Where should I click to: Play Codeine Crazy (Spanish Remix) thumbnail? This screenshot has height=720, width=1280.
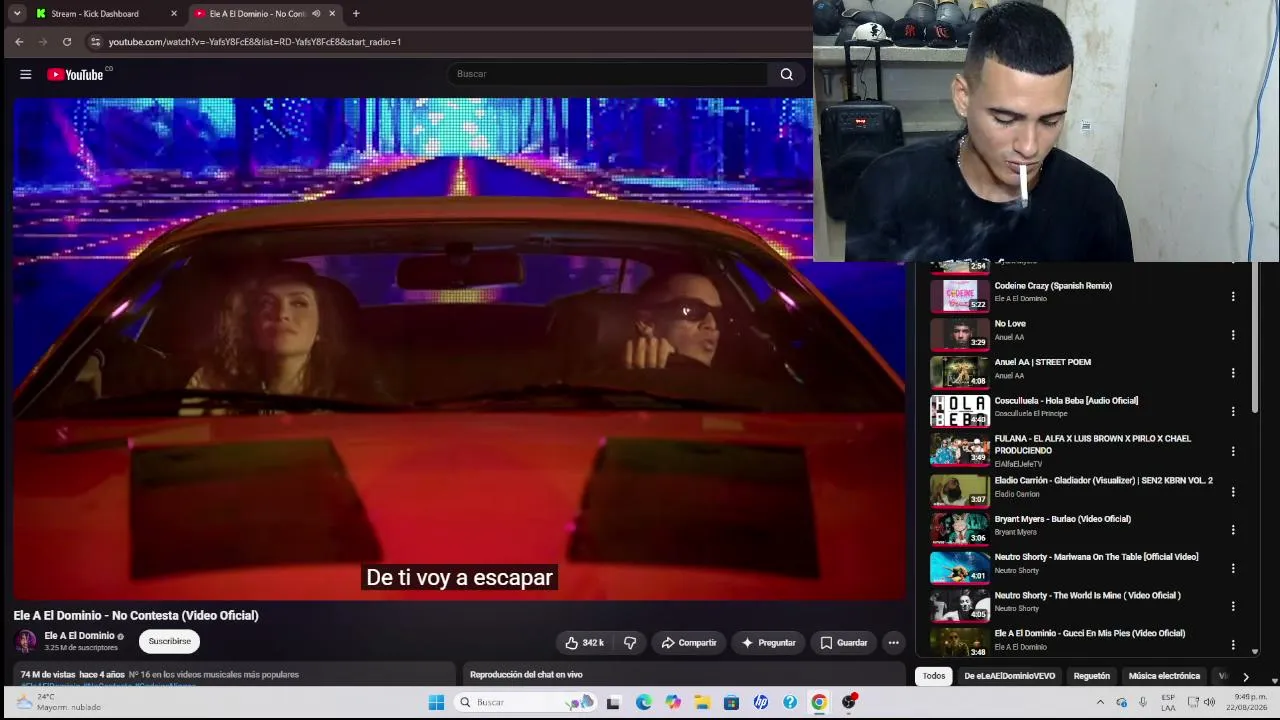coord(960,295)
